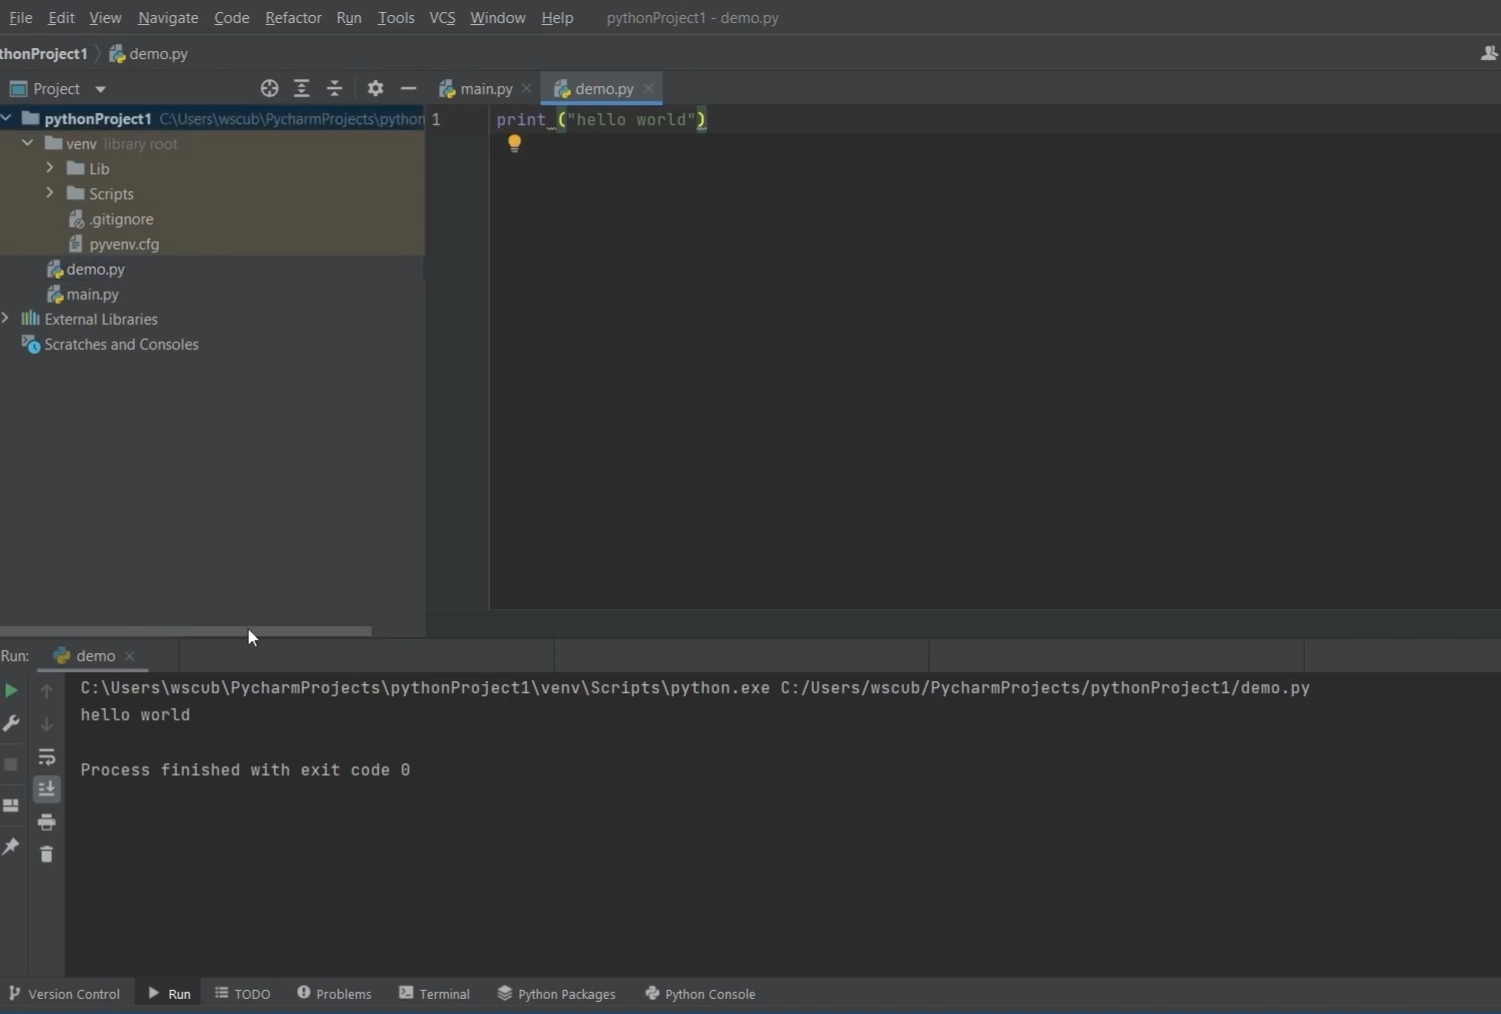Open Version Control tool window
The image size is (1501, 1014).
[x=65, y=994]
